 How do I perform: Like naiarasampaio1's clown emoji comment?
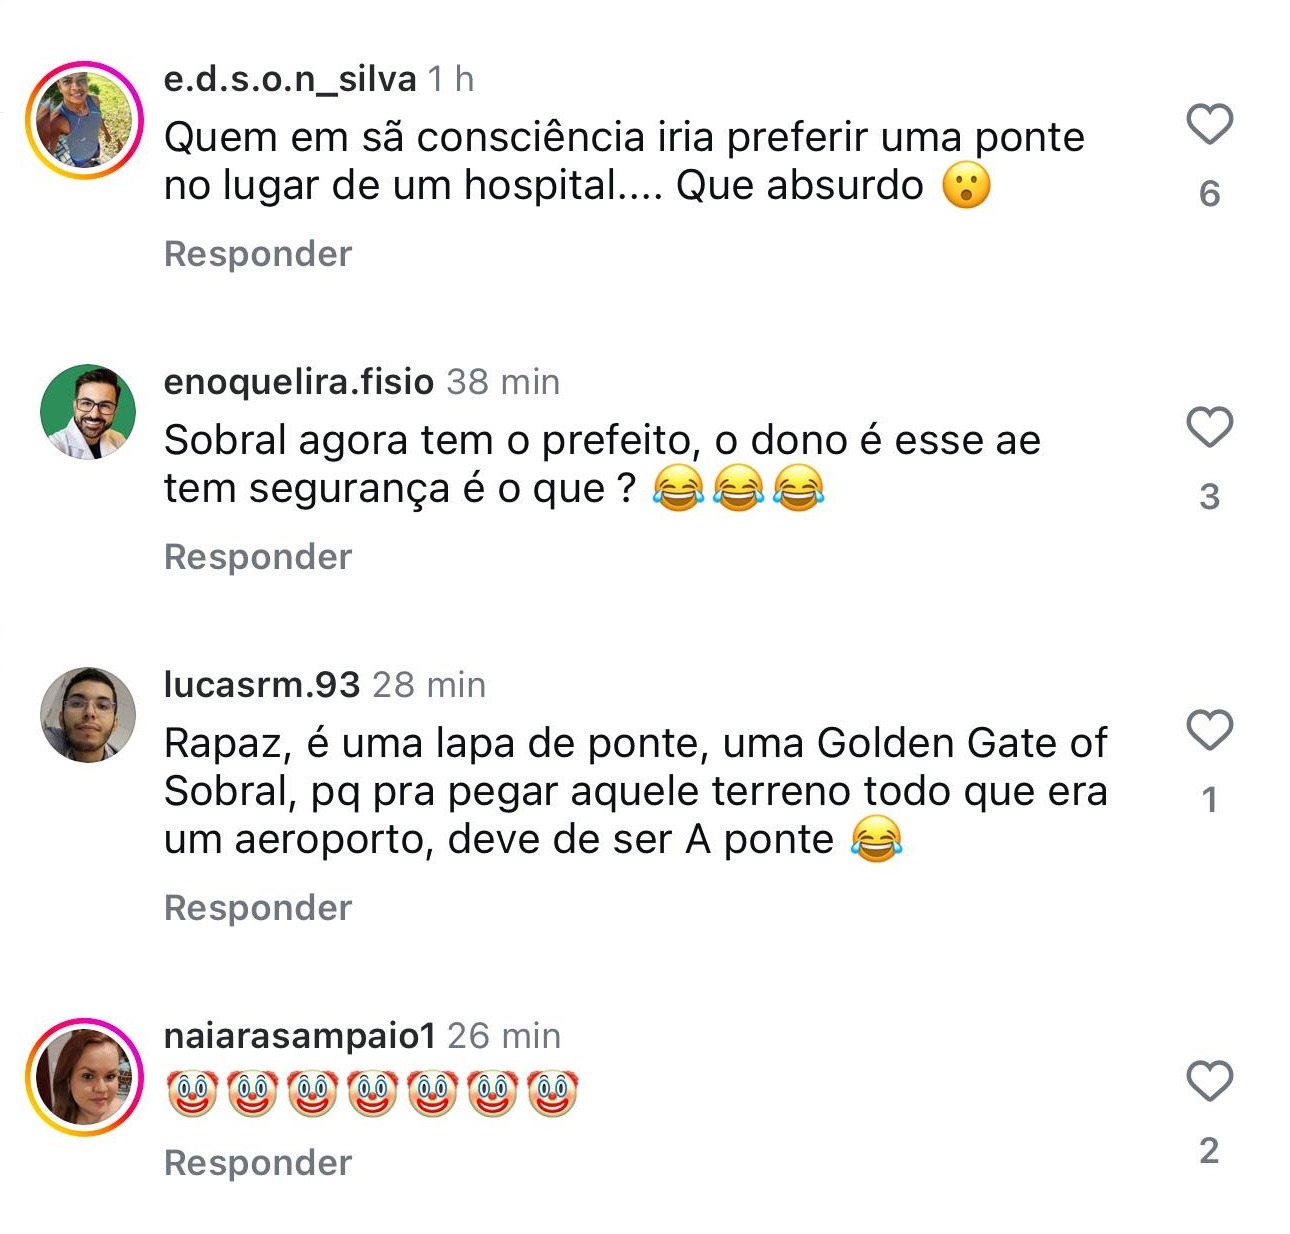click(x=1209, y=1081)
